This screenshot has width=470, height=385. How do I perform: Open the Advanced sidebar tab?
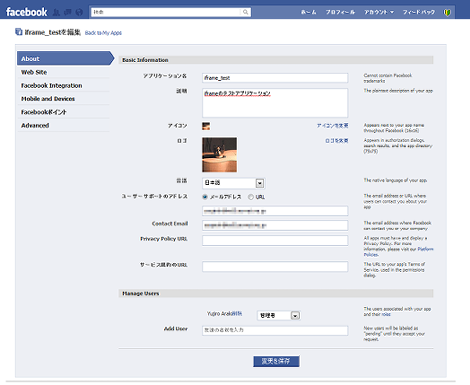point(63,125)
